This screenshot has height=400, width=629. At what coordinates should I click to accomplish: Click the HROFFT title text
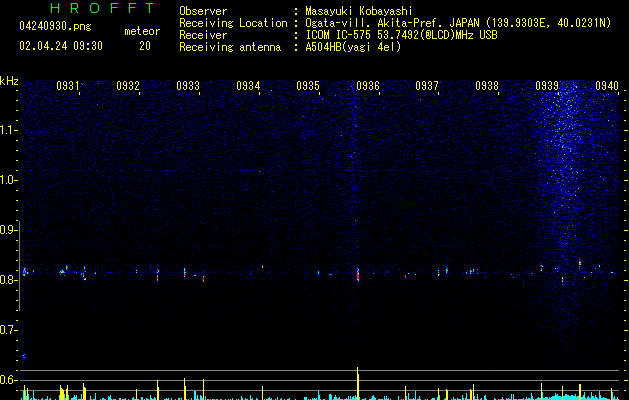[x=102, y=8]
